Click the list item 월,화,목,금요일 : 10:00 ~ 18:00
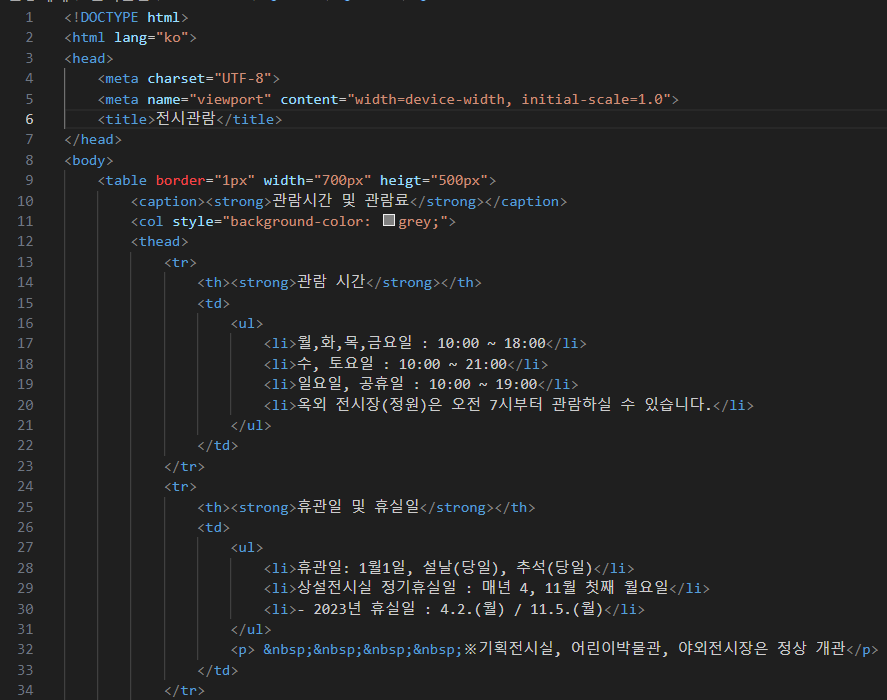 click(421, 343)
